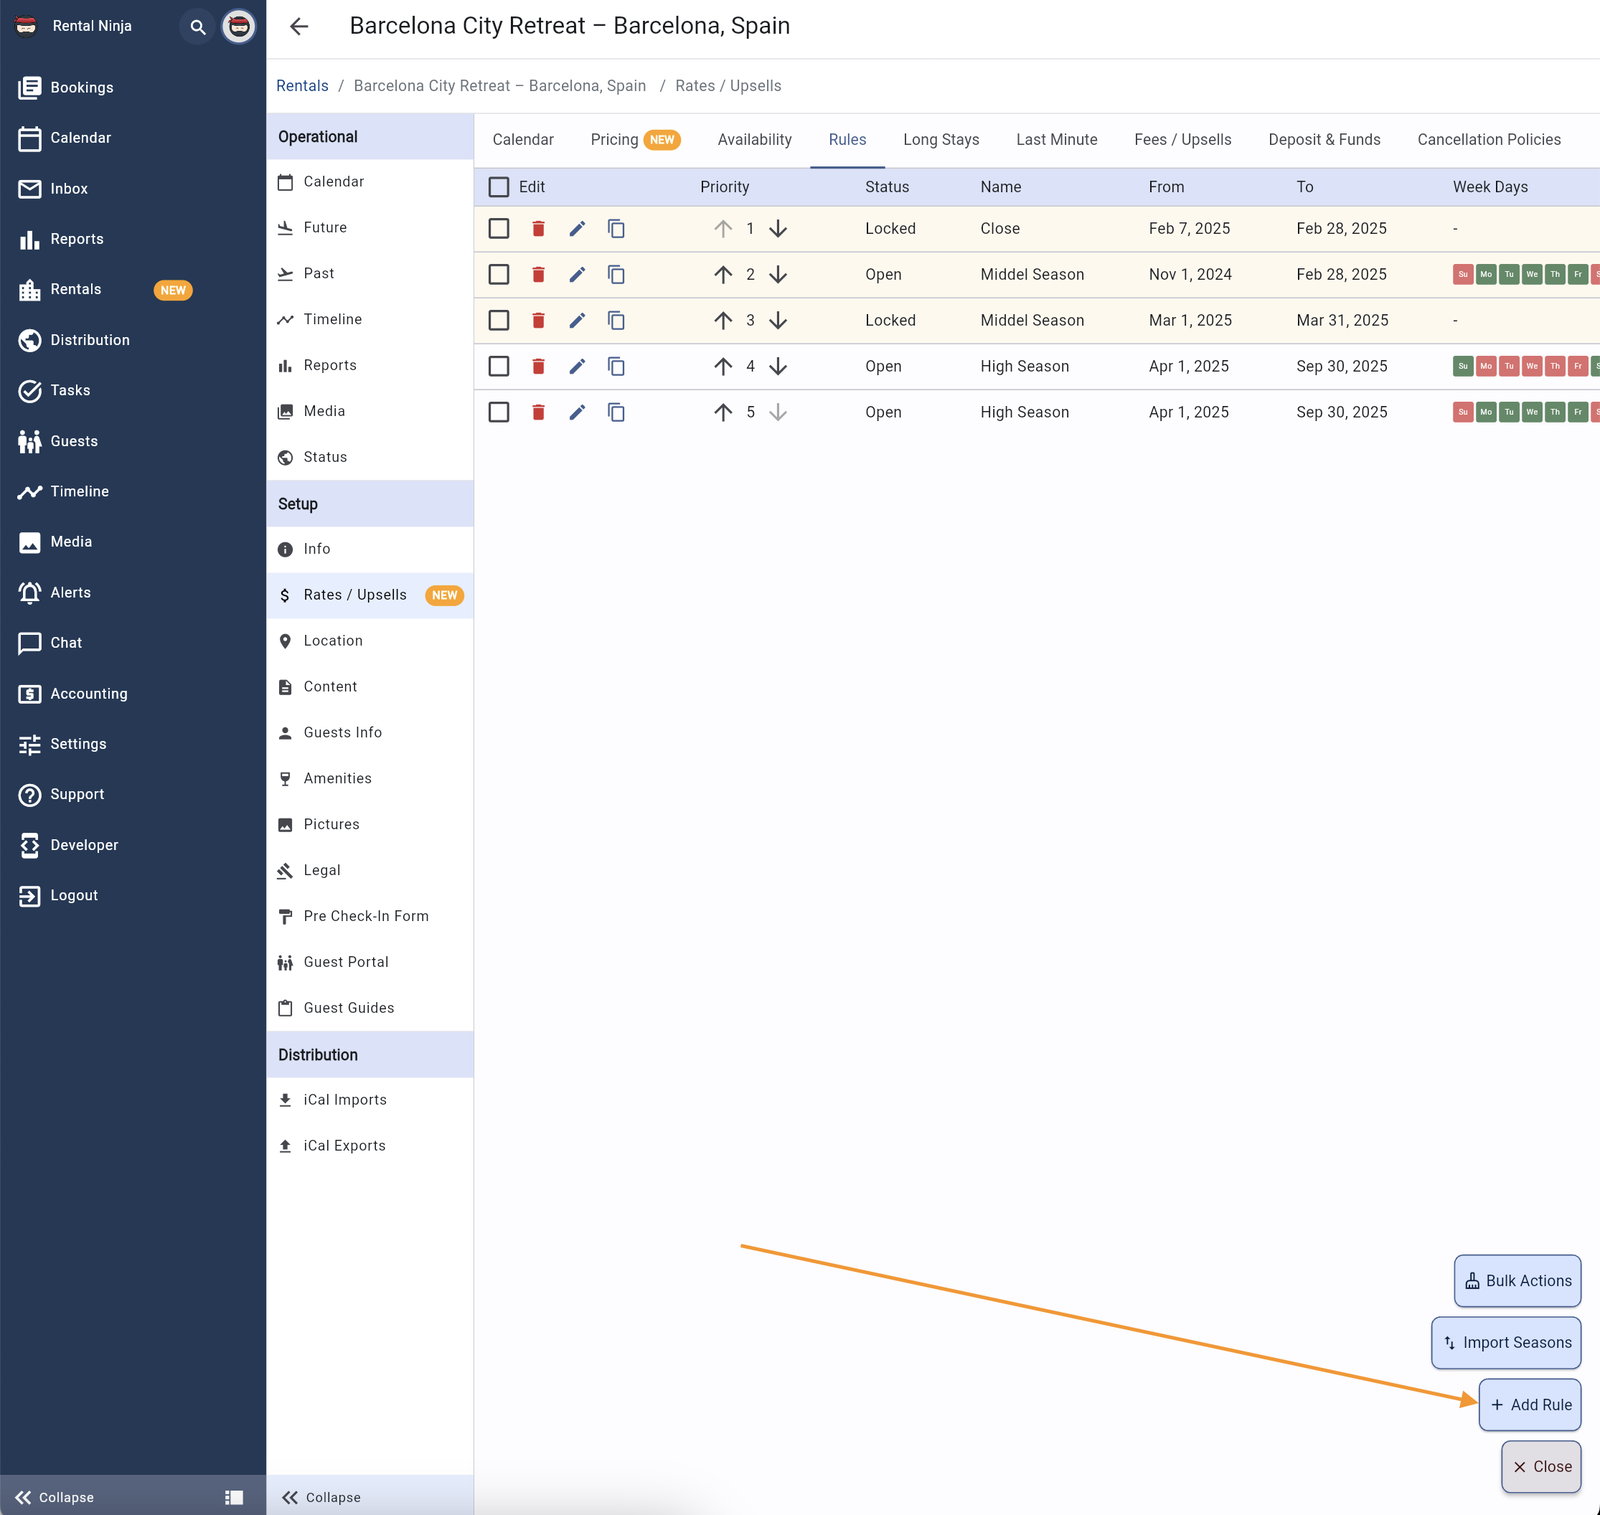Switch to the Long Stays tab
Screen dimensions: 1600x1515
(x=940, y=140)
